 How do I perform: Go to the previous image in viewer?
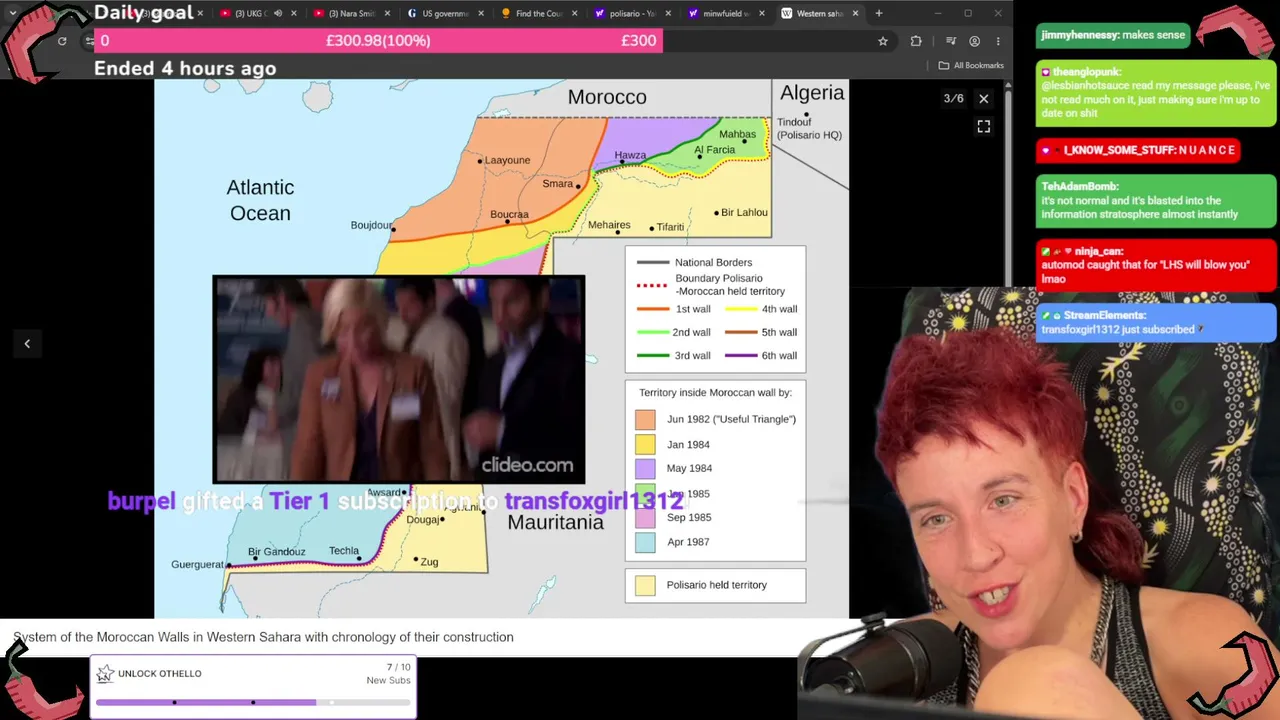click(27, 344)
